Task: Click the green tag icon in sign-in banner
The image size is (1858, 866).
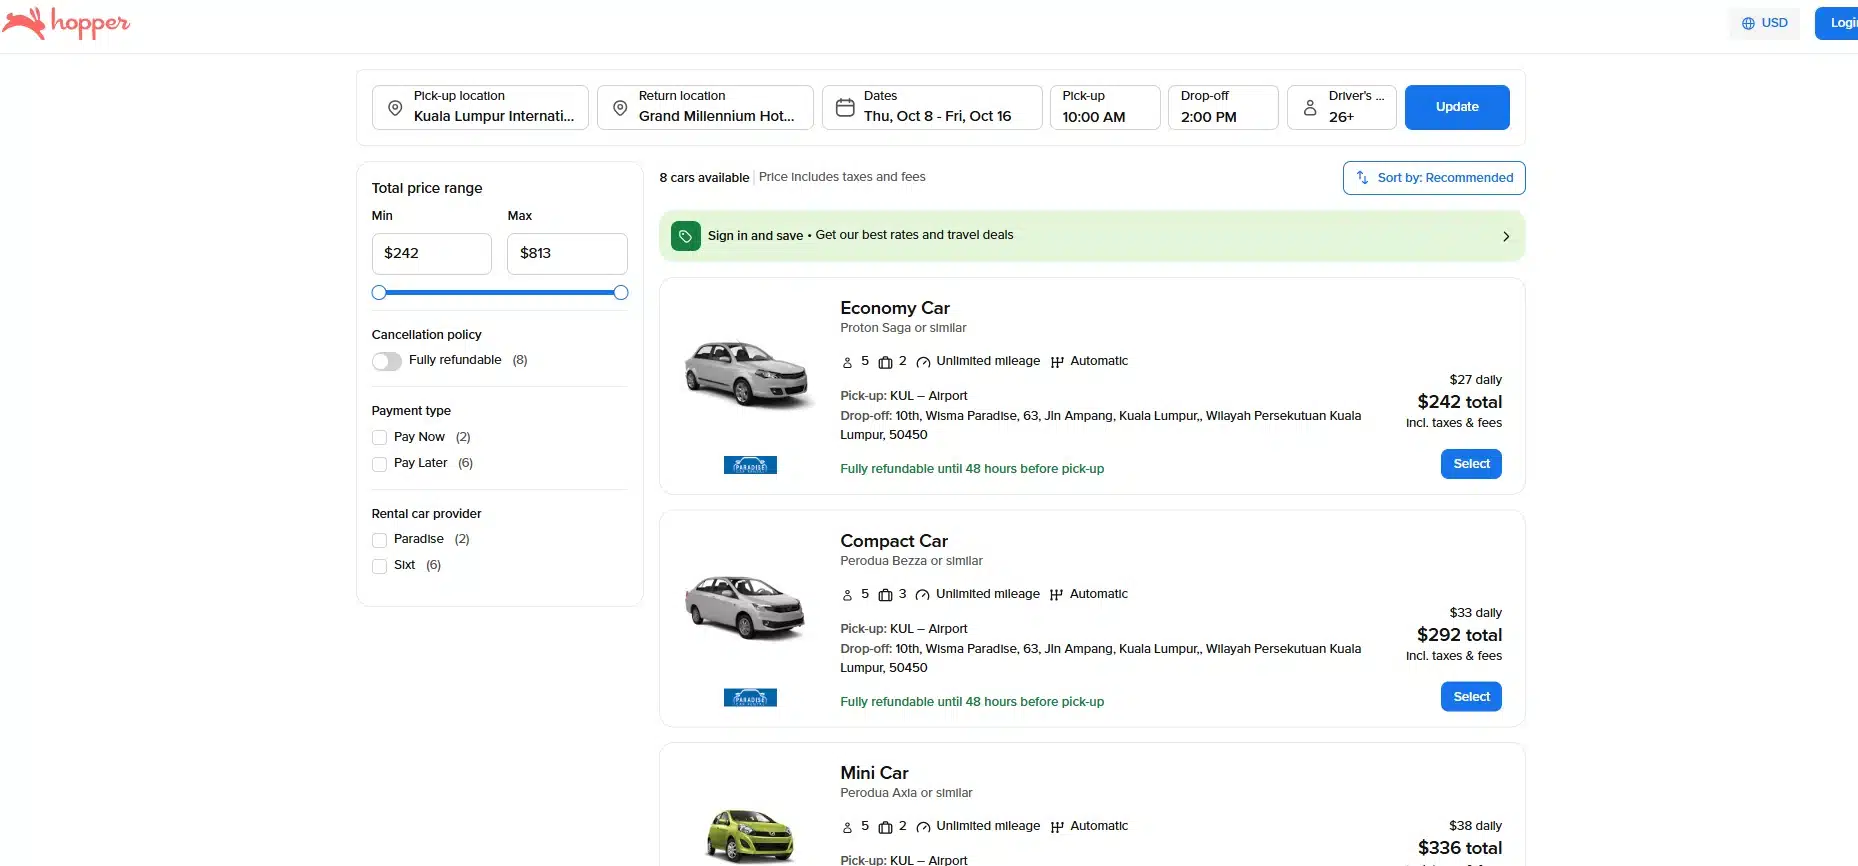Action: [x=686, y=236]
